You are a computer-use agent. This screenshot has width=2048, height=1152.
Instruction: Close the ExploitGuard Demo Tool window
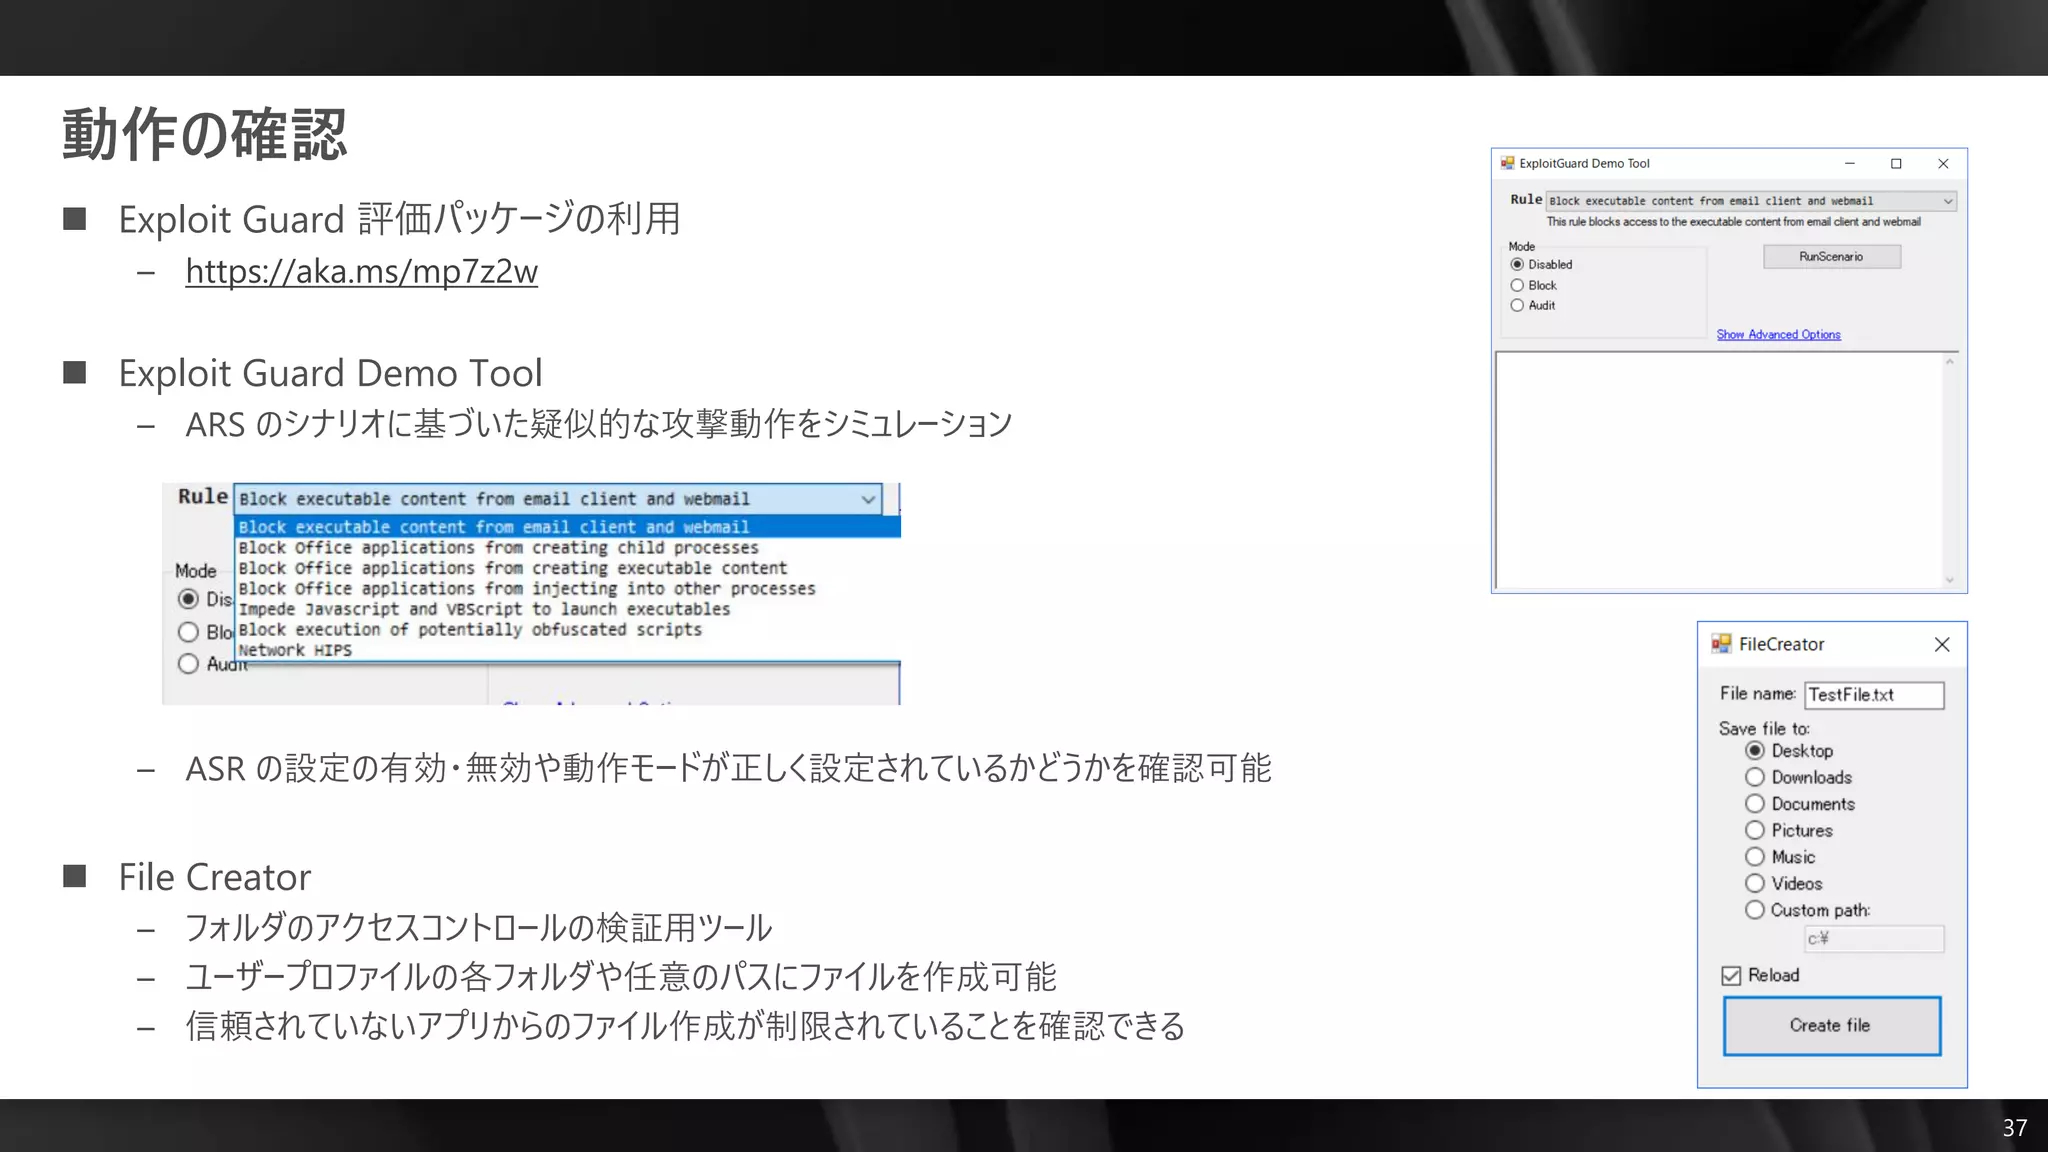coord(1942,163)
